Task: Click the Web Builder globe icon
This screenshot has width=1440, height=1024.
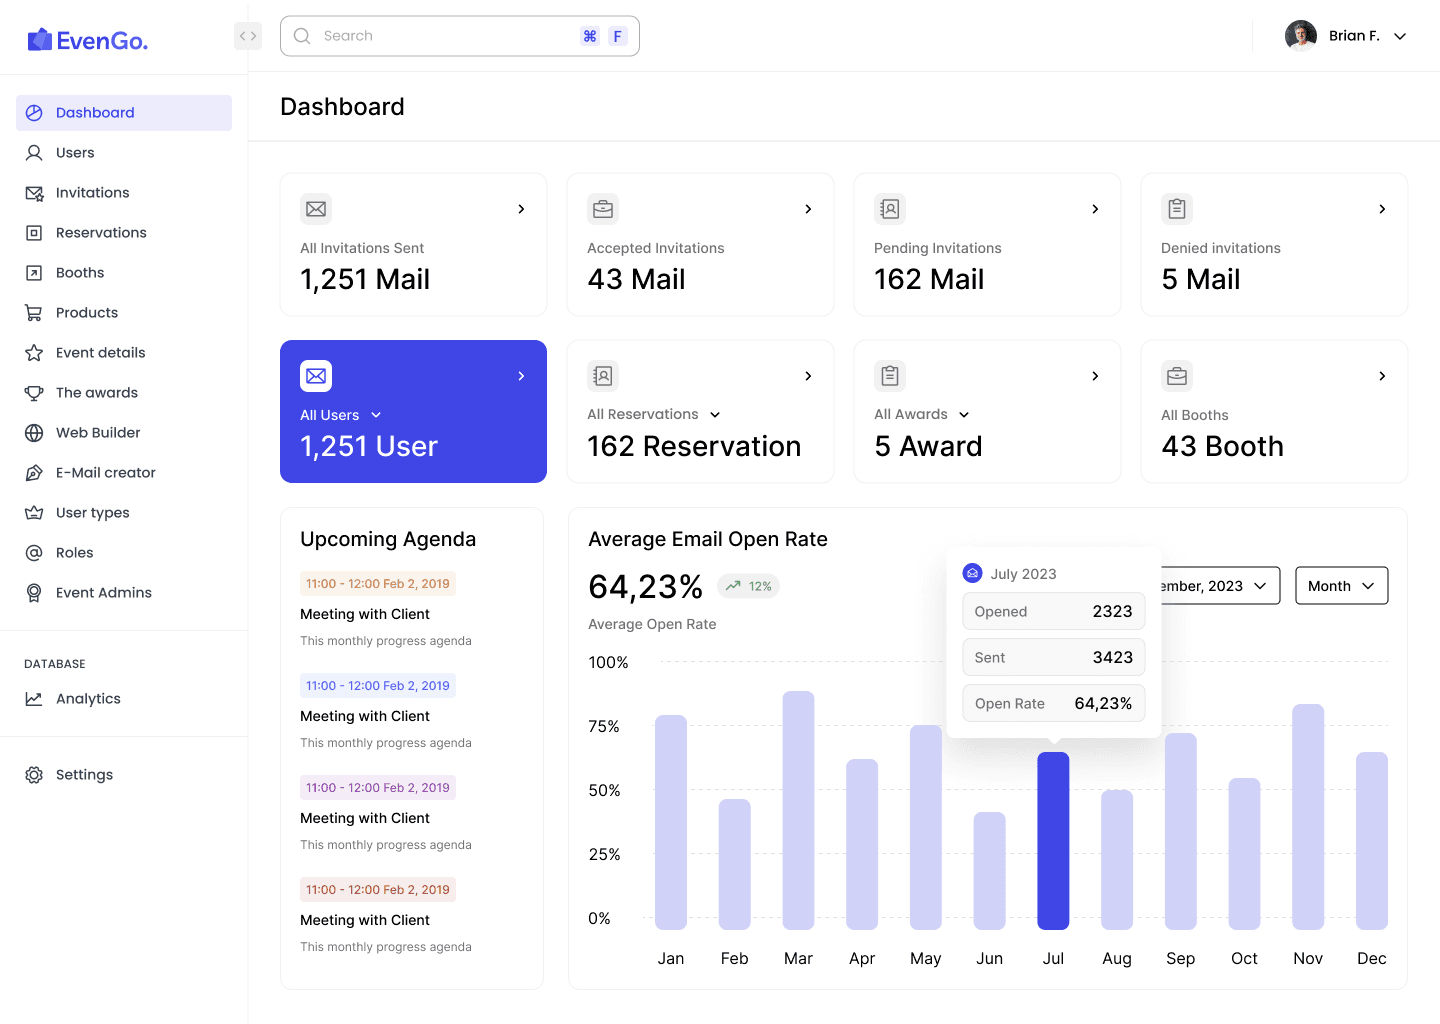Action: pos(34,433)
